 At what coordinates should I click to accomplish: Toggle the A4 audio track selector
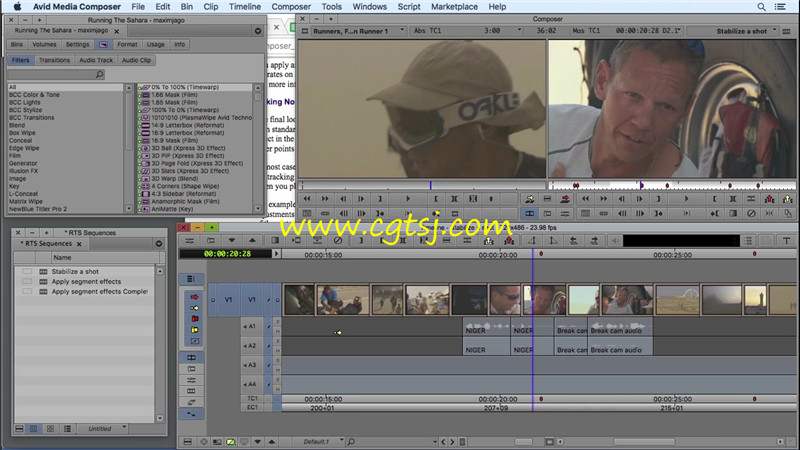[x=252, y=385]
